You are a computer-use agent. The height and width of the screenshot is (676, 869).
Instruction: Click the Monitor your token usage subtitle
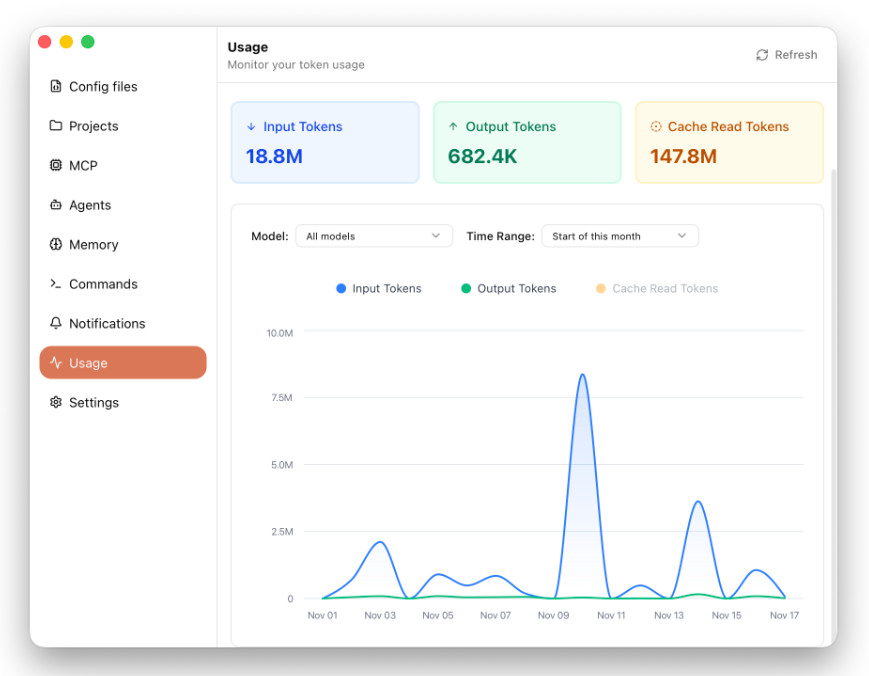tap(296, 65)
